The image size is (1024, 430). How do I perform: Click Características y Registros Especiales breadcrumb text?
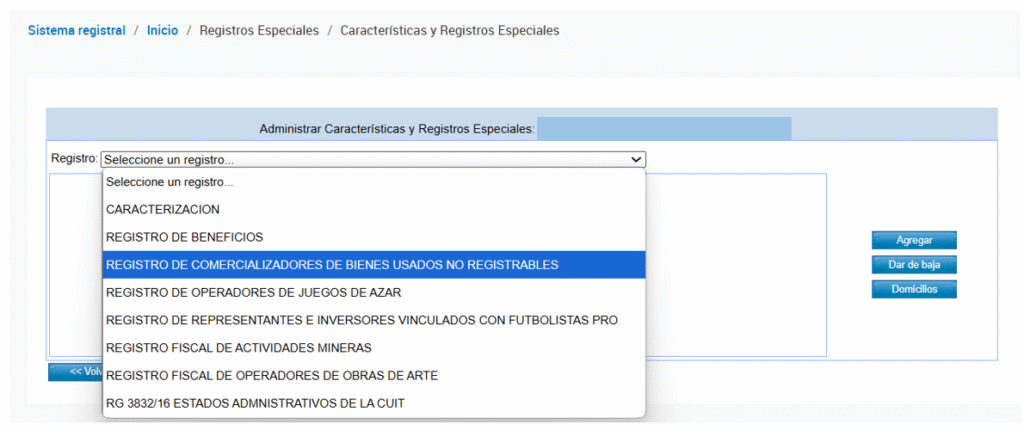(x=449, y=31)
